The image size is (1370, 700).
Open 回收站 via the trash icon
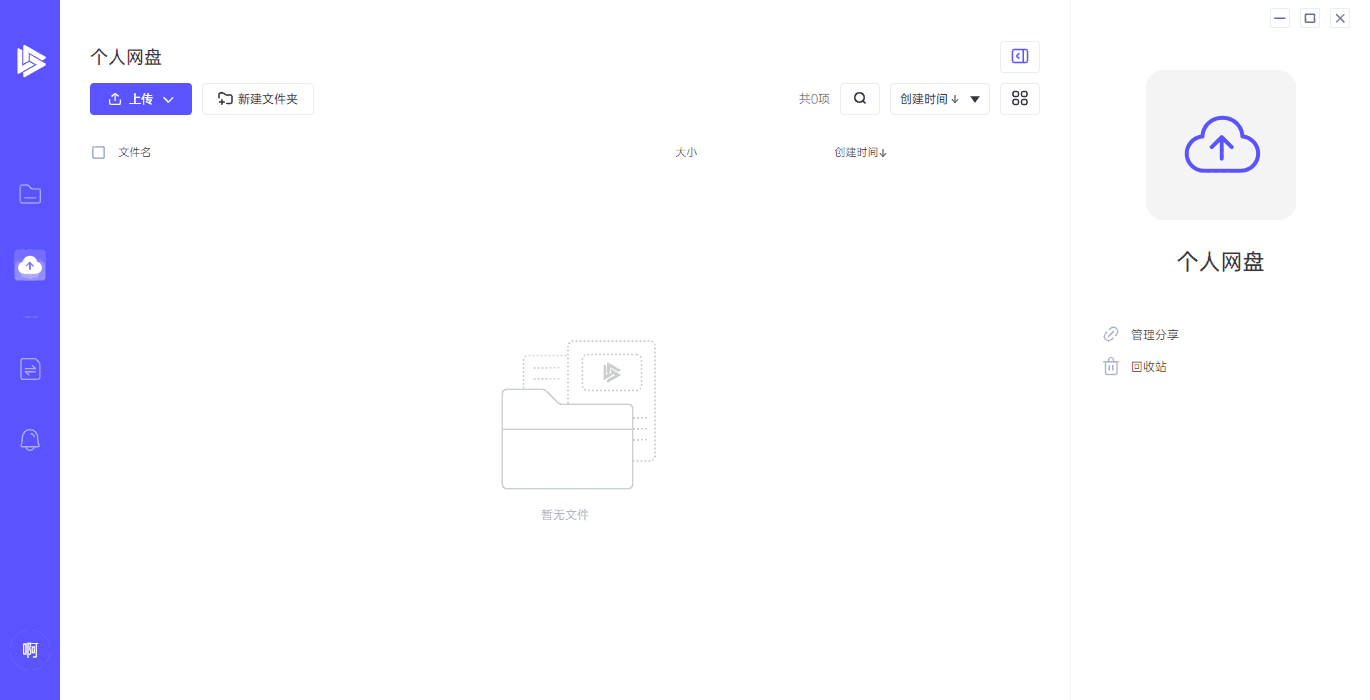click(x=1110, y=366)
